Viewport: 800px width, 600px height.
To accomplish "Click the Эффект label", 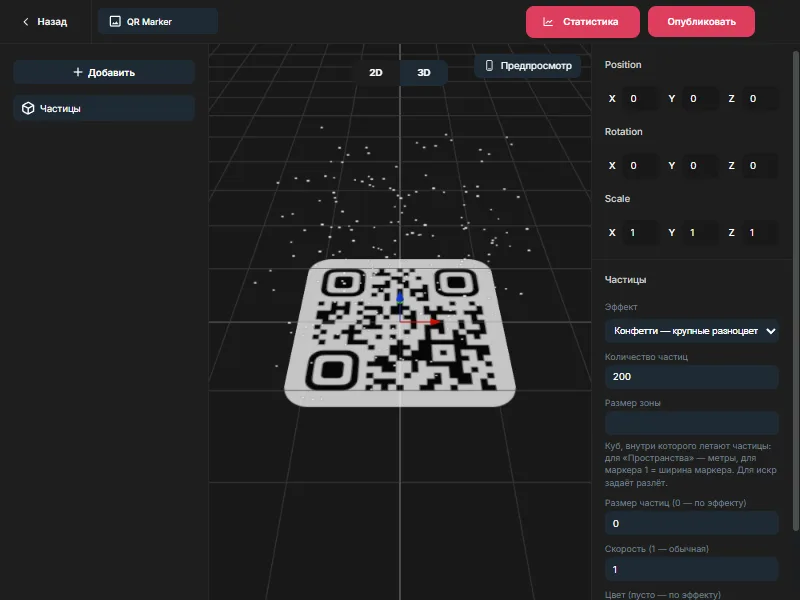I will pyautogui.click(x=621, y=307).
